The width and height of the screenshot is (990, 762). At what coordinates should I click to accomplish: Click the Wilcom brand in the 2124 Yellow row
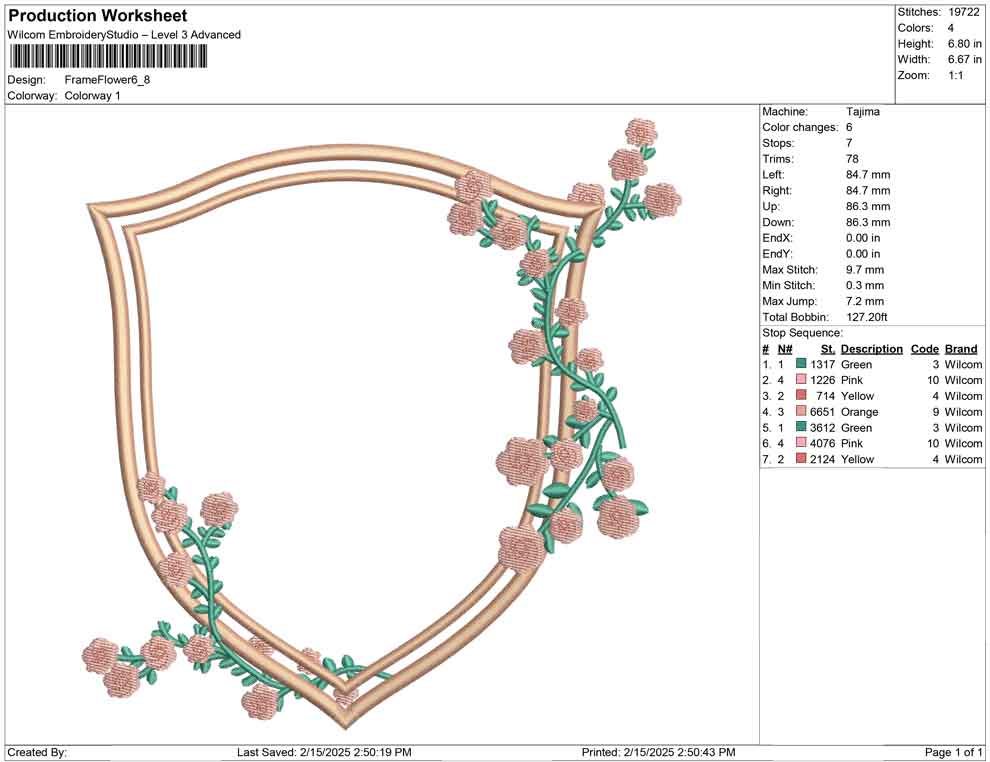(963, 459)
